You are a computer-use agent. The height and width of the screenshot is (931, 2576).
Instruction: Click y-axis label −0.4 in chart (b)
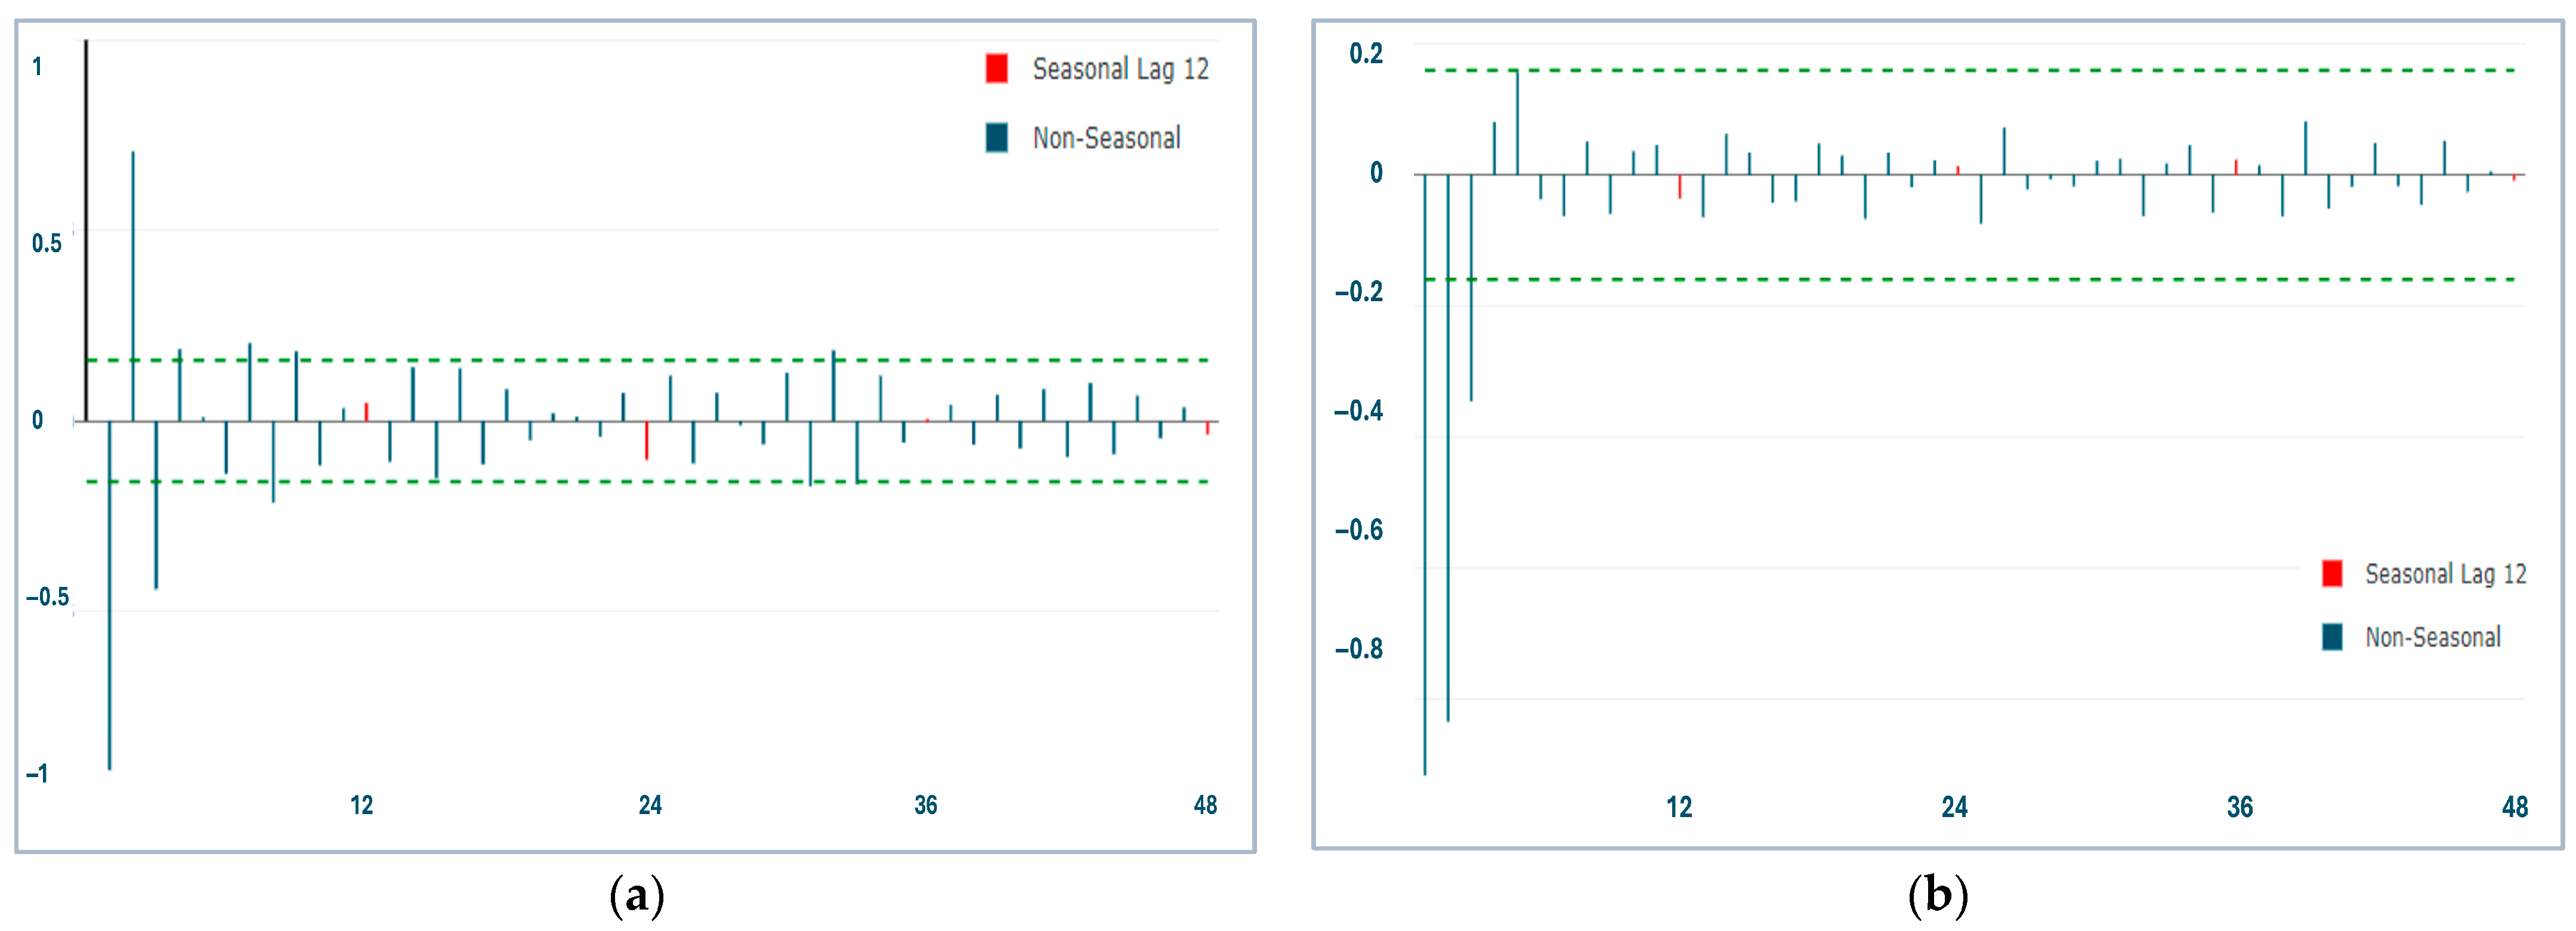(x=1359, y=410)
